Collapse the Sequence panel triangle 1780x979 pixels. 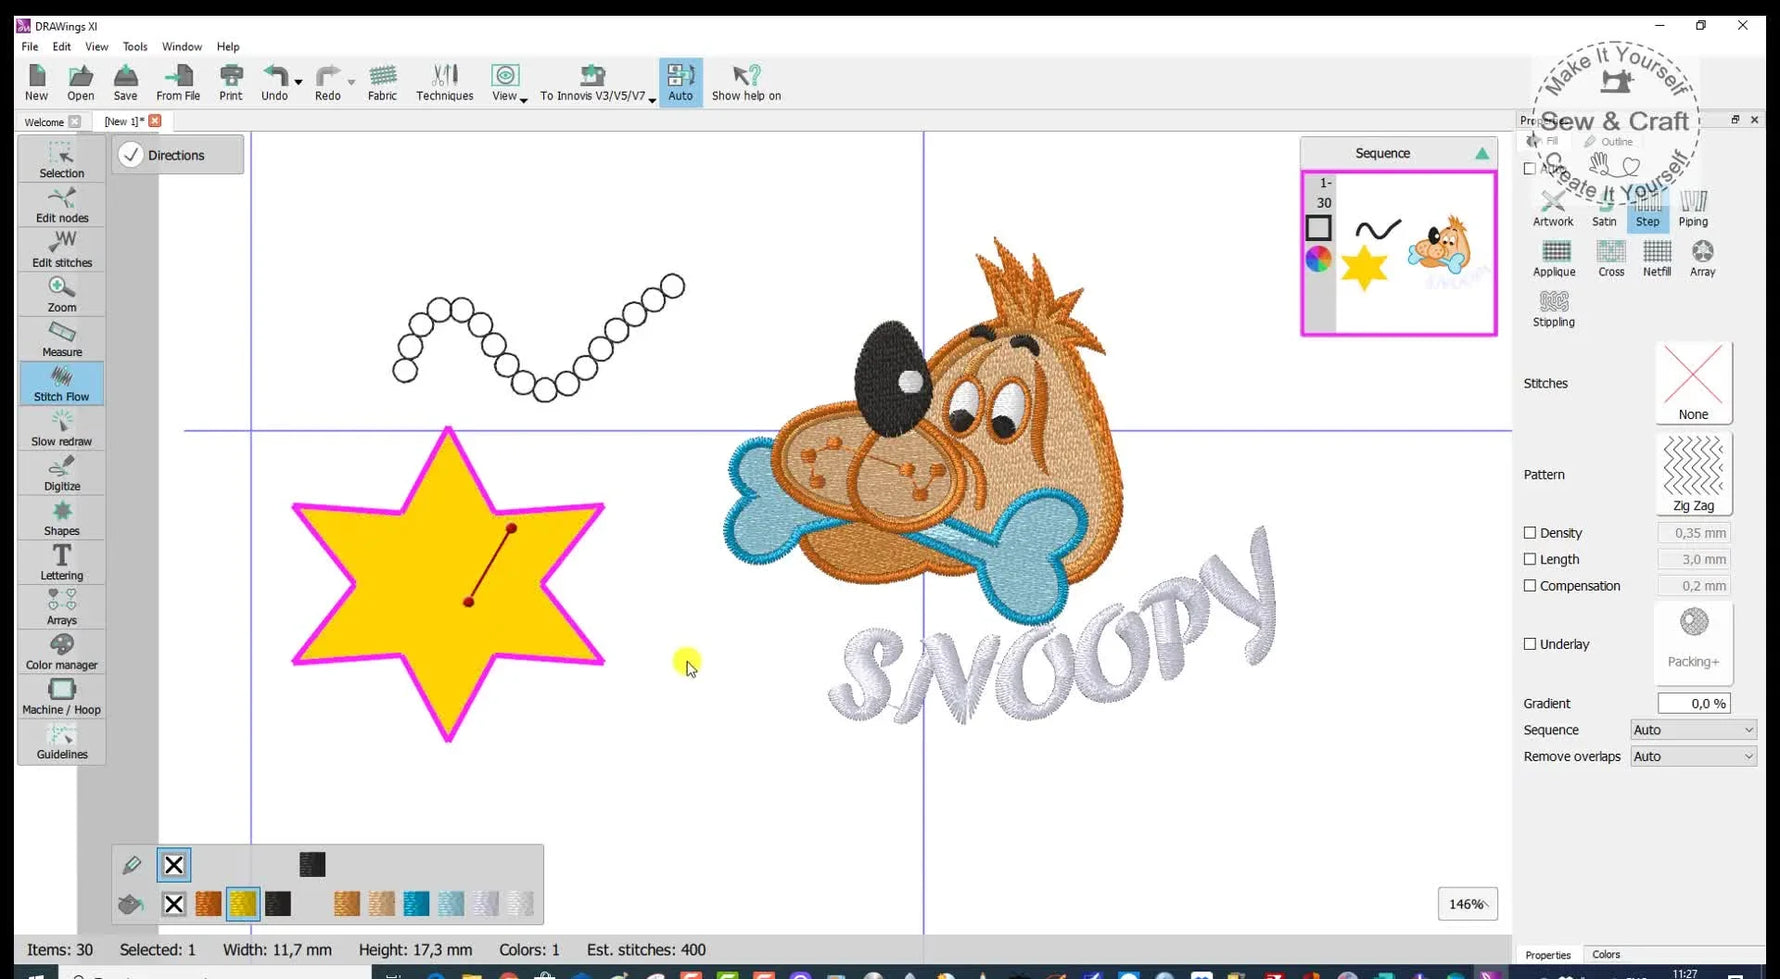pyautogui.click(x=1481, y=152)
